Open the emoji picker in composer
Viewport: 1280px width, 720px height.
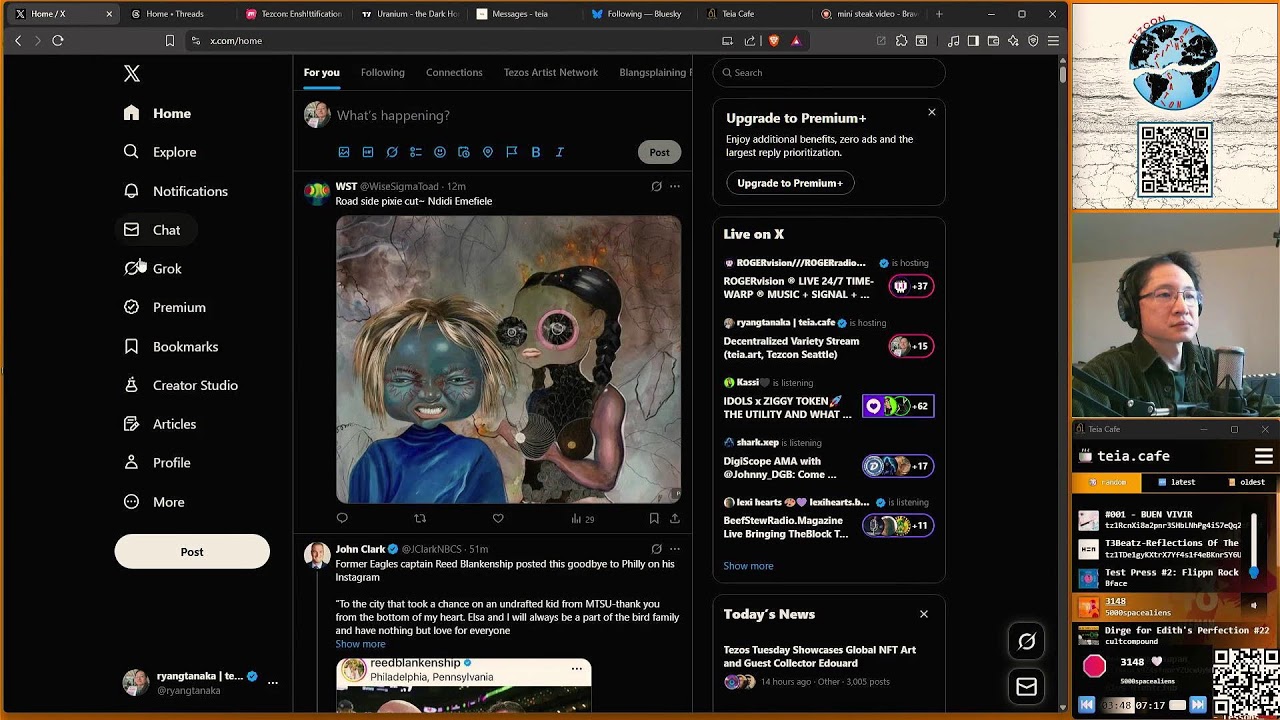[440, 152]
